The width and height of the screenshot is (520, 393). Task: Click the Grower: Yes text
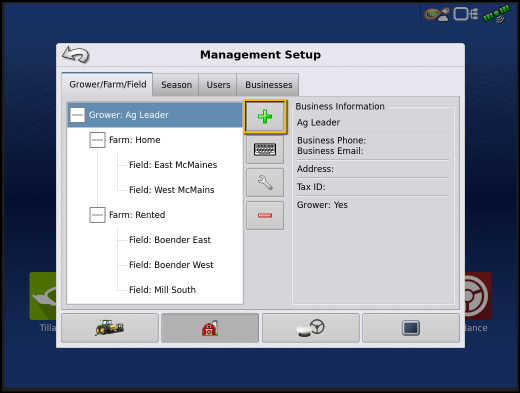[x=322, y=205]
